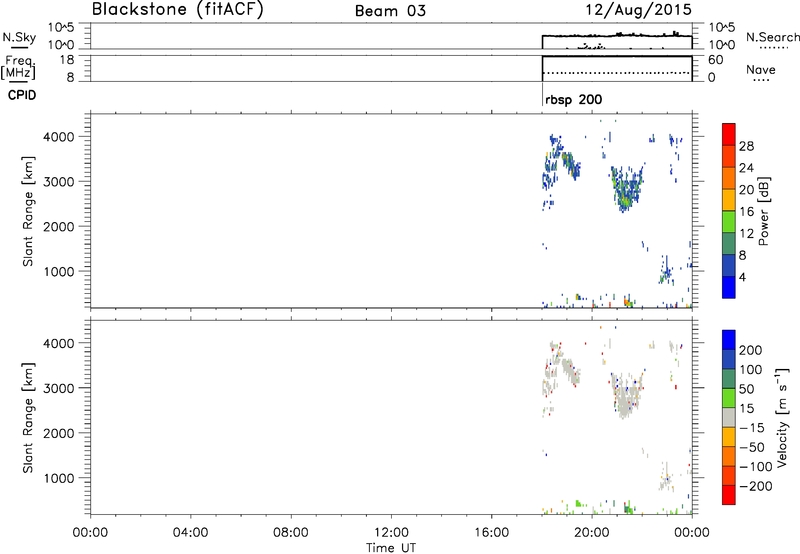Click the gray scatter cluster near 21:00 in velocity panel
The width and height of the screenshot is (800, 554).
pyautogui.click(x=627, y=398)
